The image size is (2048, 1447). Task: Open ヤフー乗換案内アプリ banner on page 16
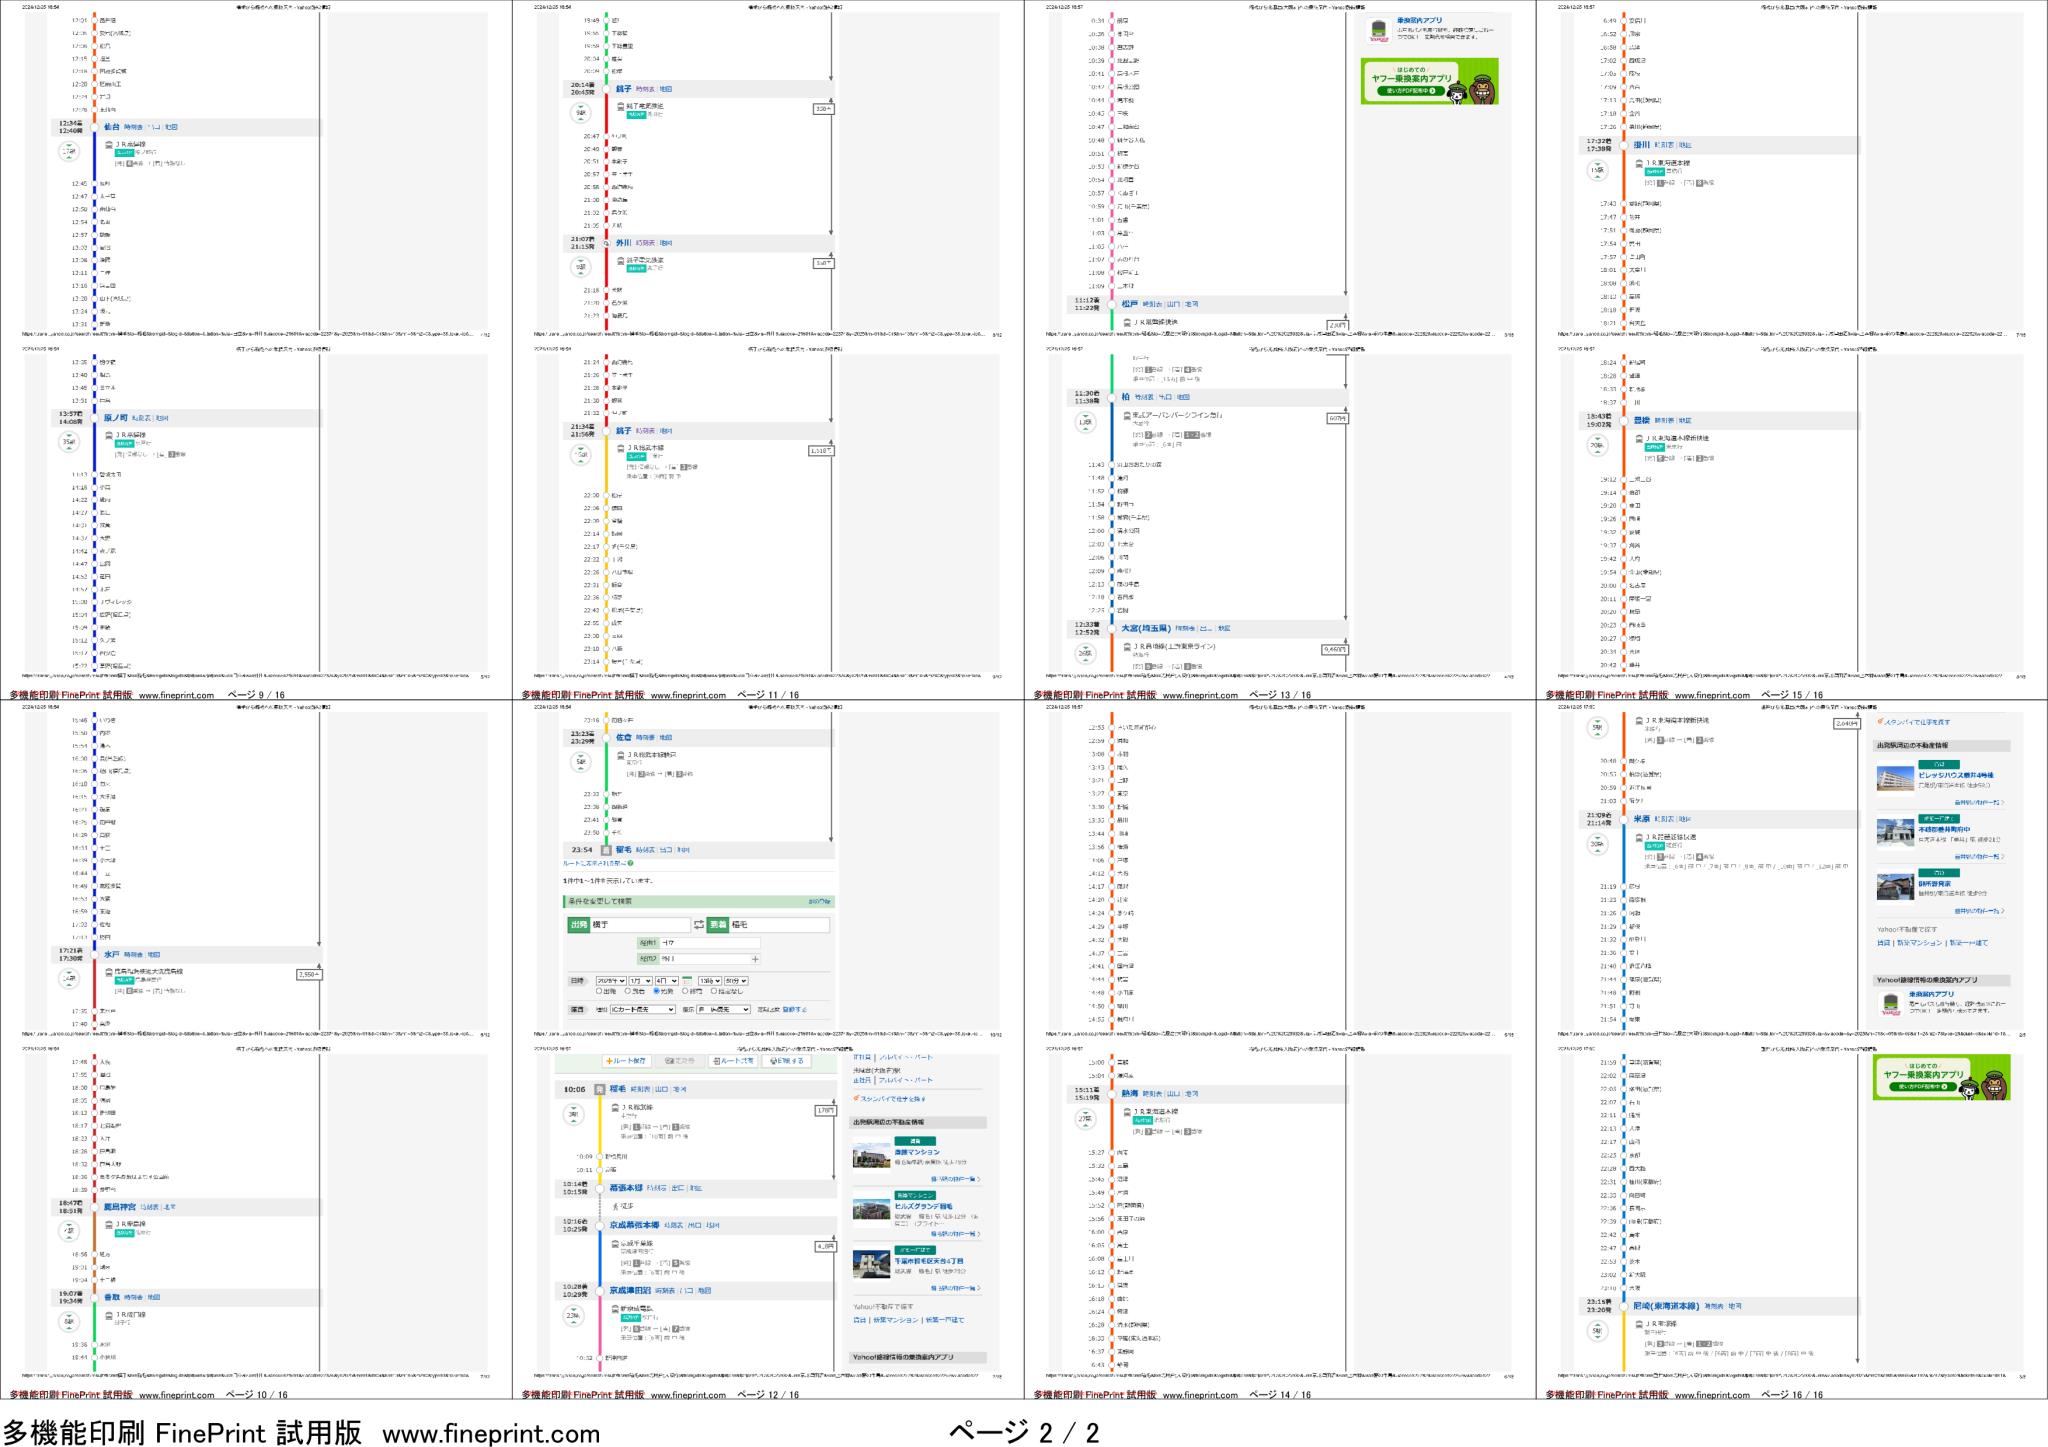click(1941, 1077)
